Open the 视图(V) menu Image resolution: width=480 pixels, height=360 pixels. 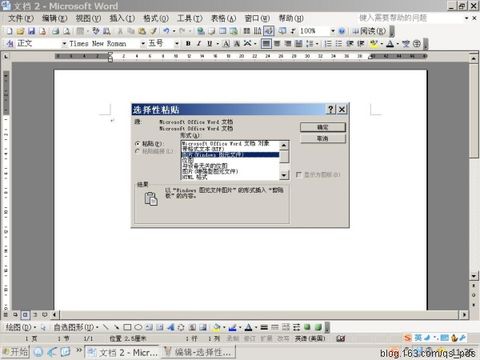(88, 18)
